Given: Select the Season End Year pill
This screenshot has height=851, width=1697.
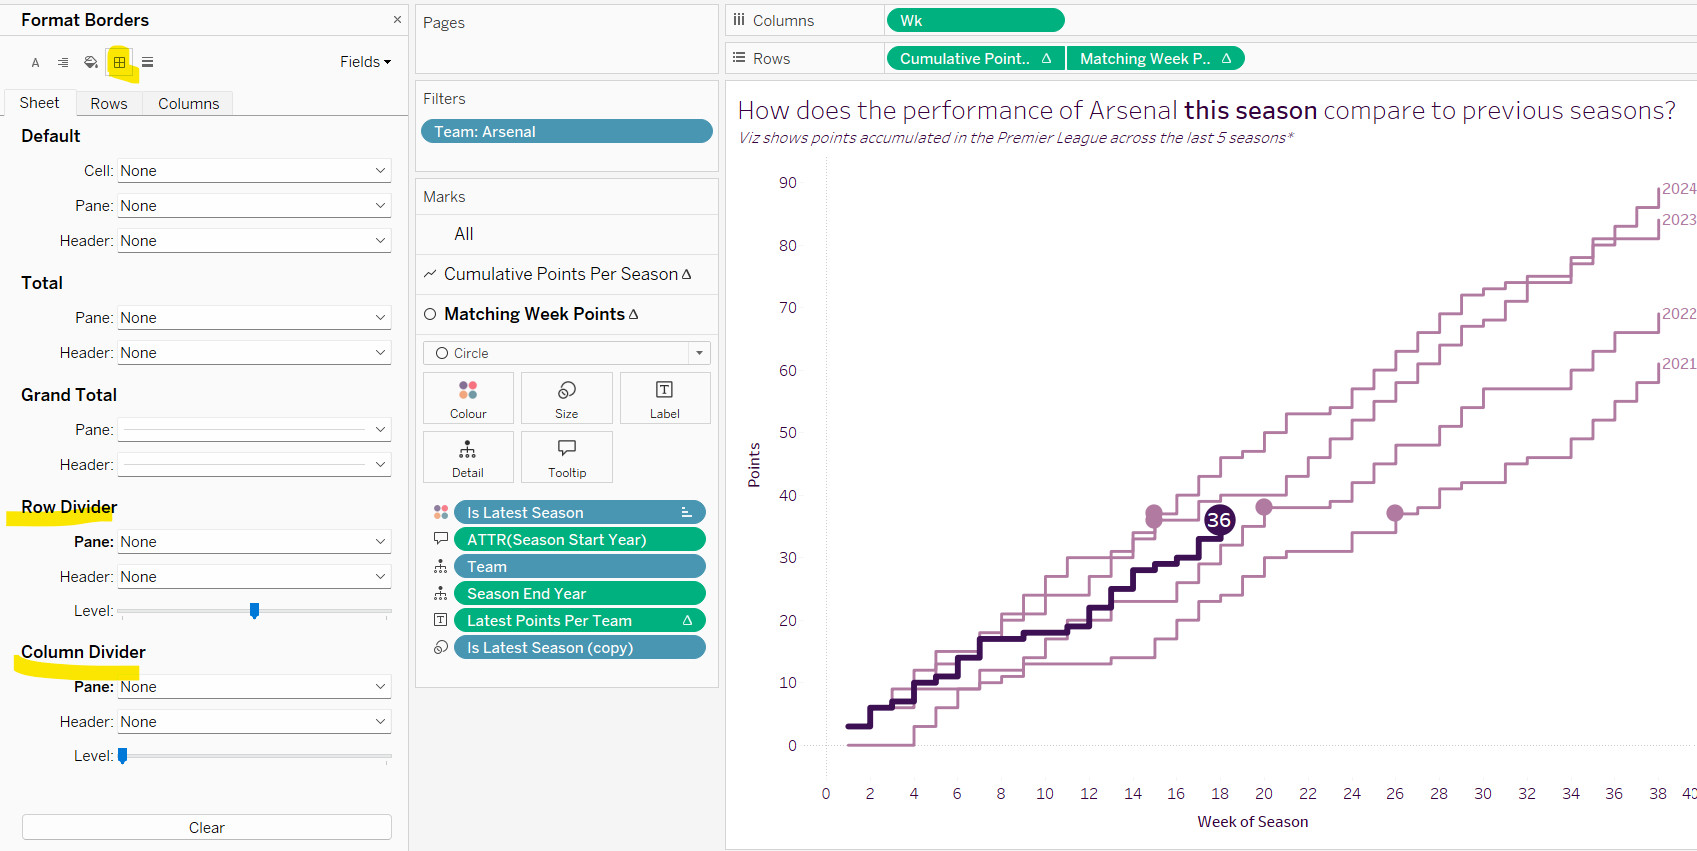Looking at the screenshot, I should (580, 593).
